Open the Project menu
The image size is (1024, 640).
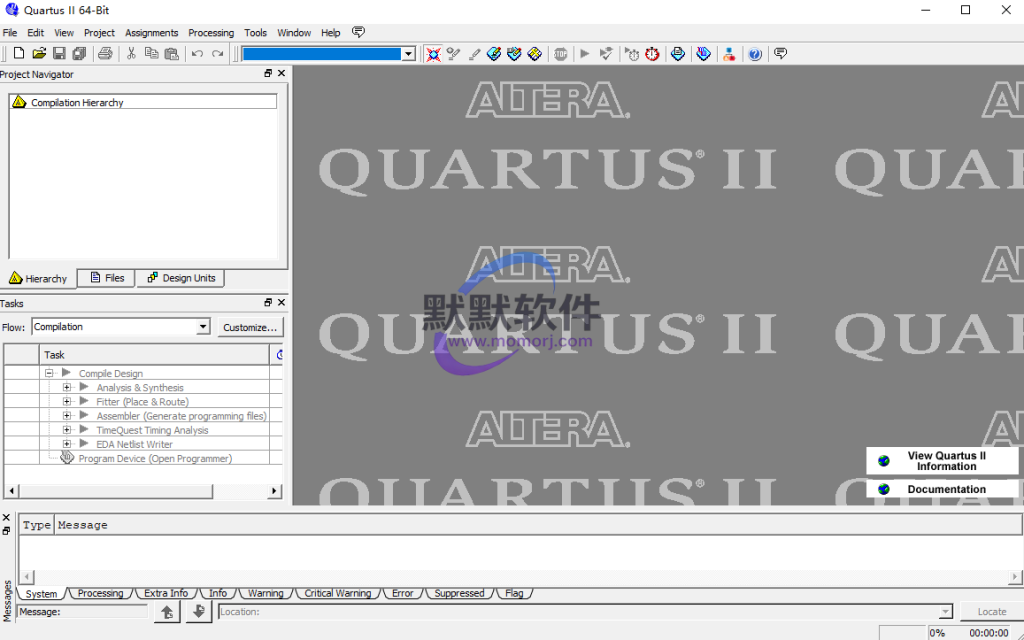99,33
